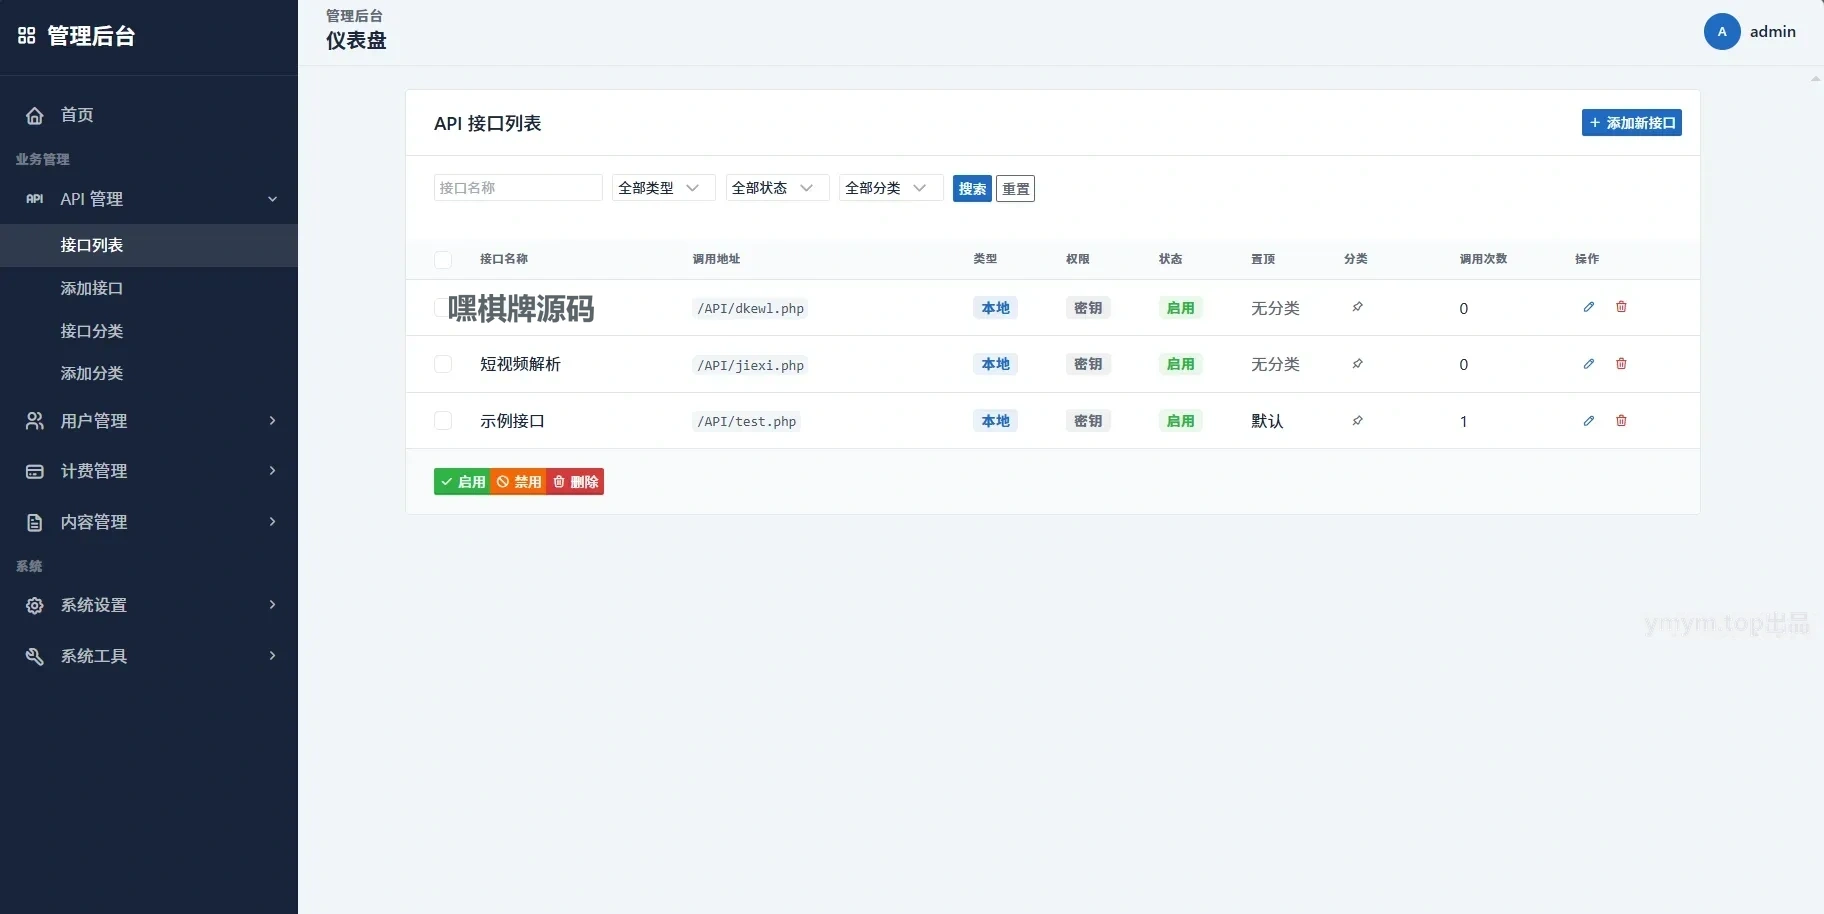The width and height of the screenshot is (1824, 914).
Task: Click the home icon next to 首页
Action: point(35,115)
